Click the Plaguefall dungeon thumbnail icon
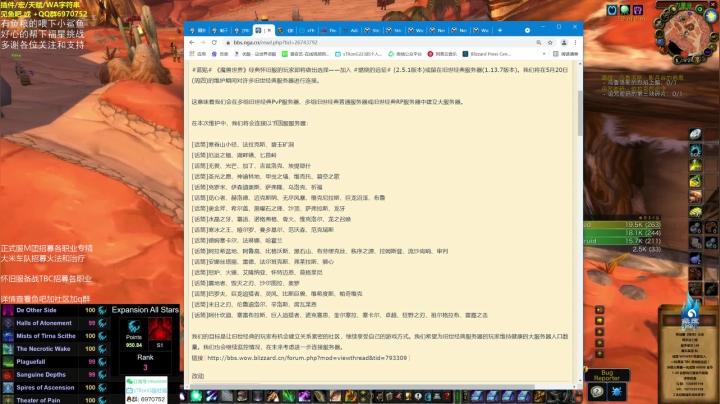720x404 pixels. pyautogui.click(x=8, y=362)
